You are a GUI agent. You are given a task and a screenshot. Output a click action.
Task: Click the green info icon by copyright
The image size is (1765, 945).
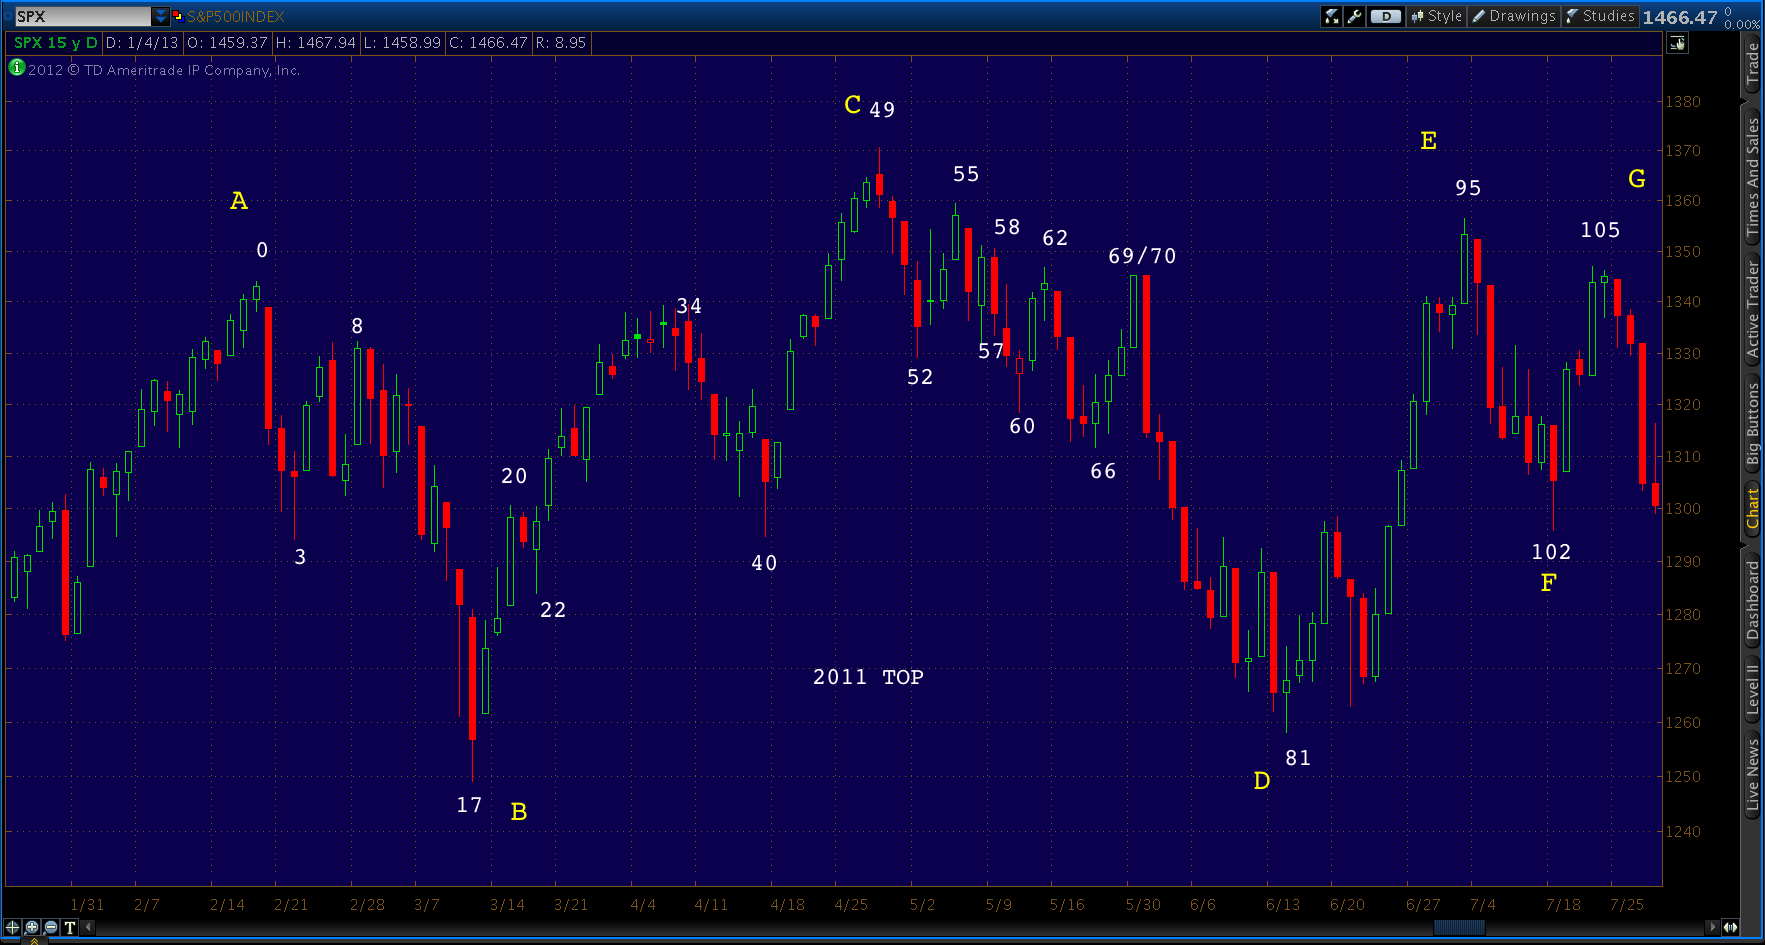[16, 68]
